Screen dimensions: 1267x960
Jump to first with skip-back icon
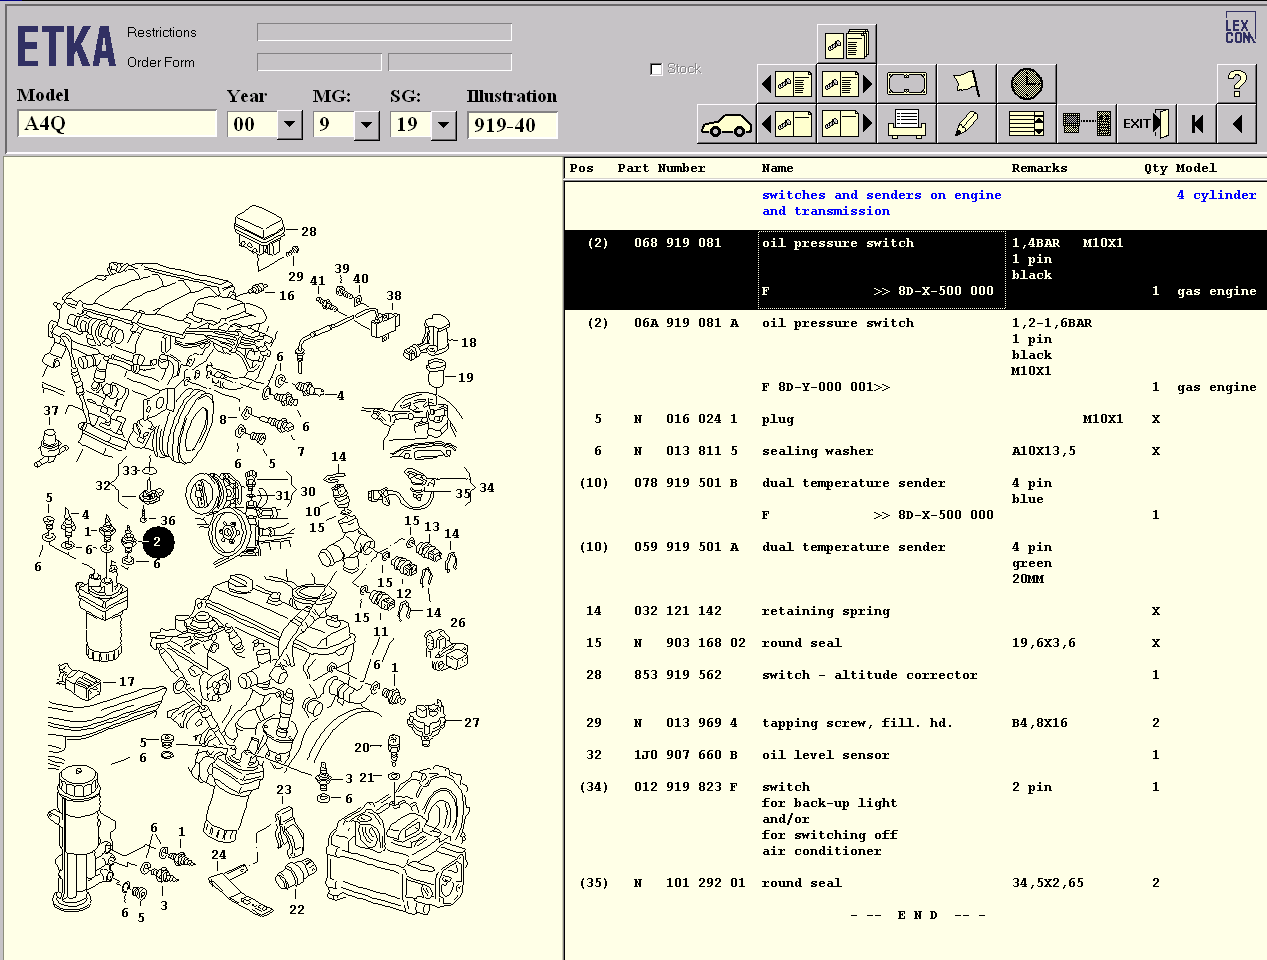pos(1196,124)
